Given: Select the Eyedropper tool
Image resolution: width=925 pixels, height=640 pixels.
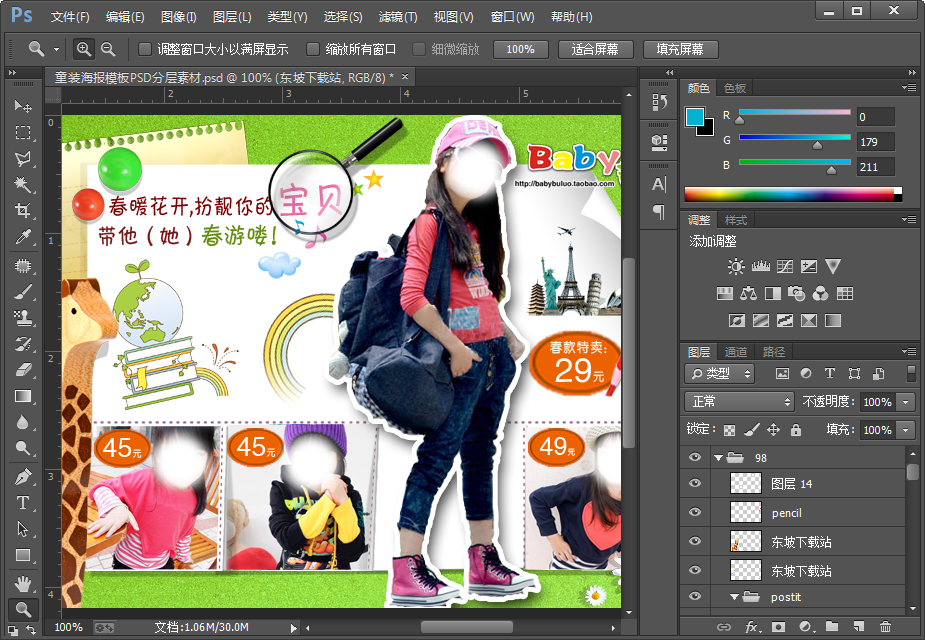Looking at the screenshot, I should pos(22,237).
